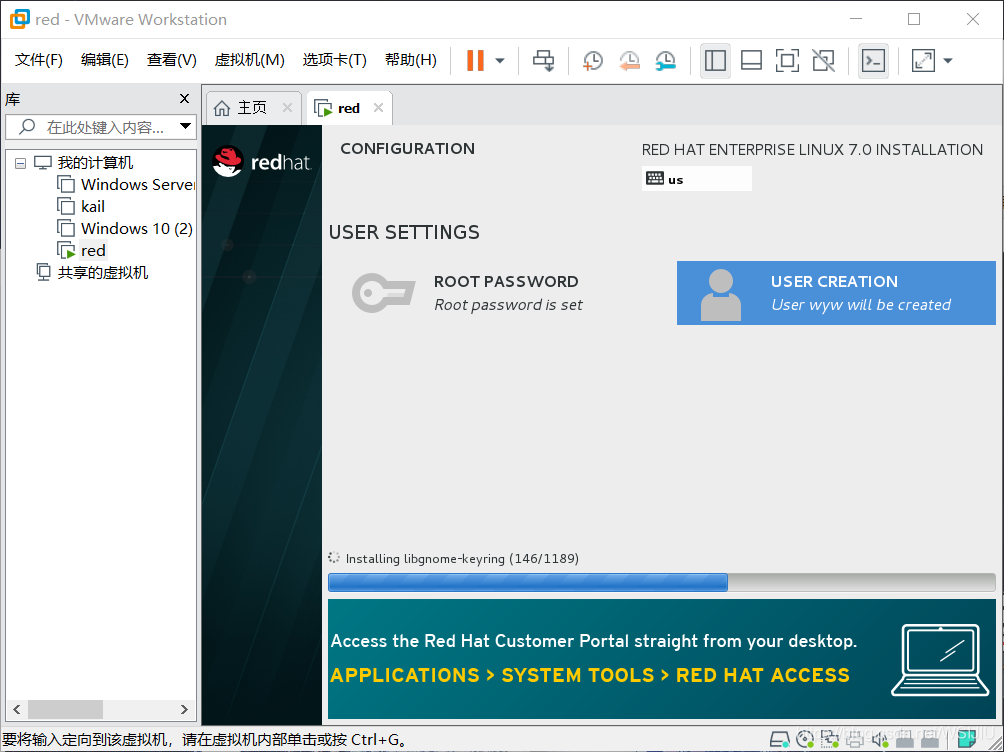The width and height of the screenshot is (1004, 752).
Task: Enter full screen mode icon
Action: (787, 61)
